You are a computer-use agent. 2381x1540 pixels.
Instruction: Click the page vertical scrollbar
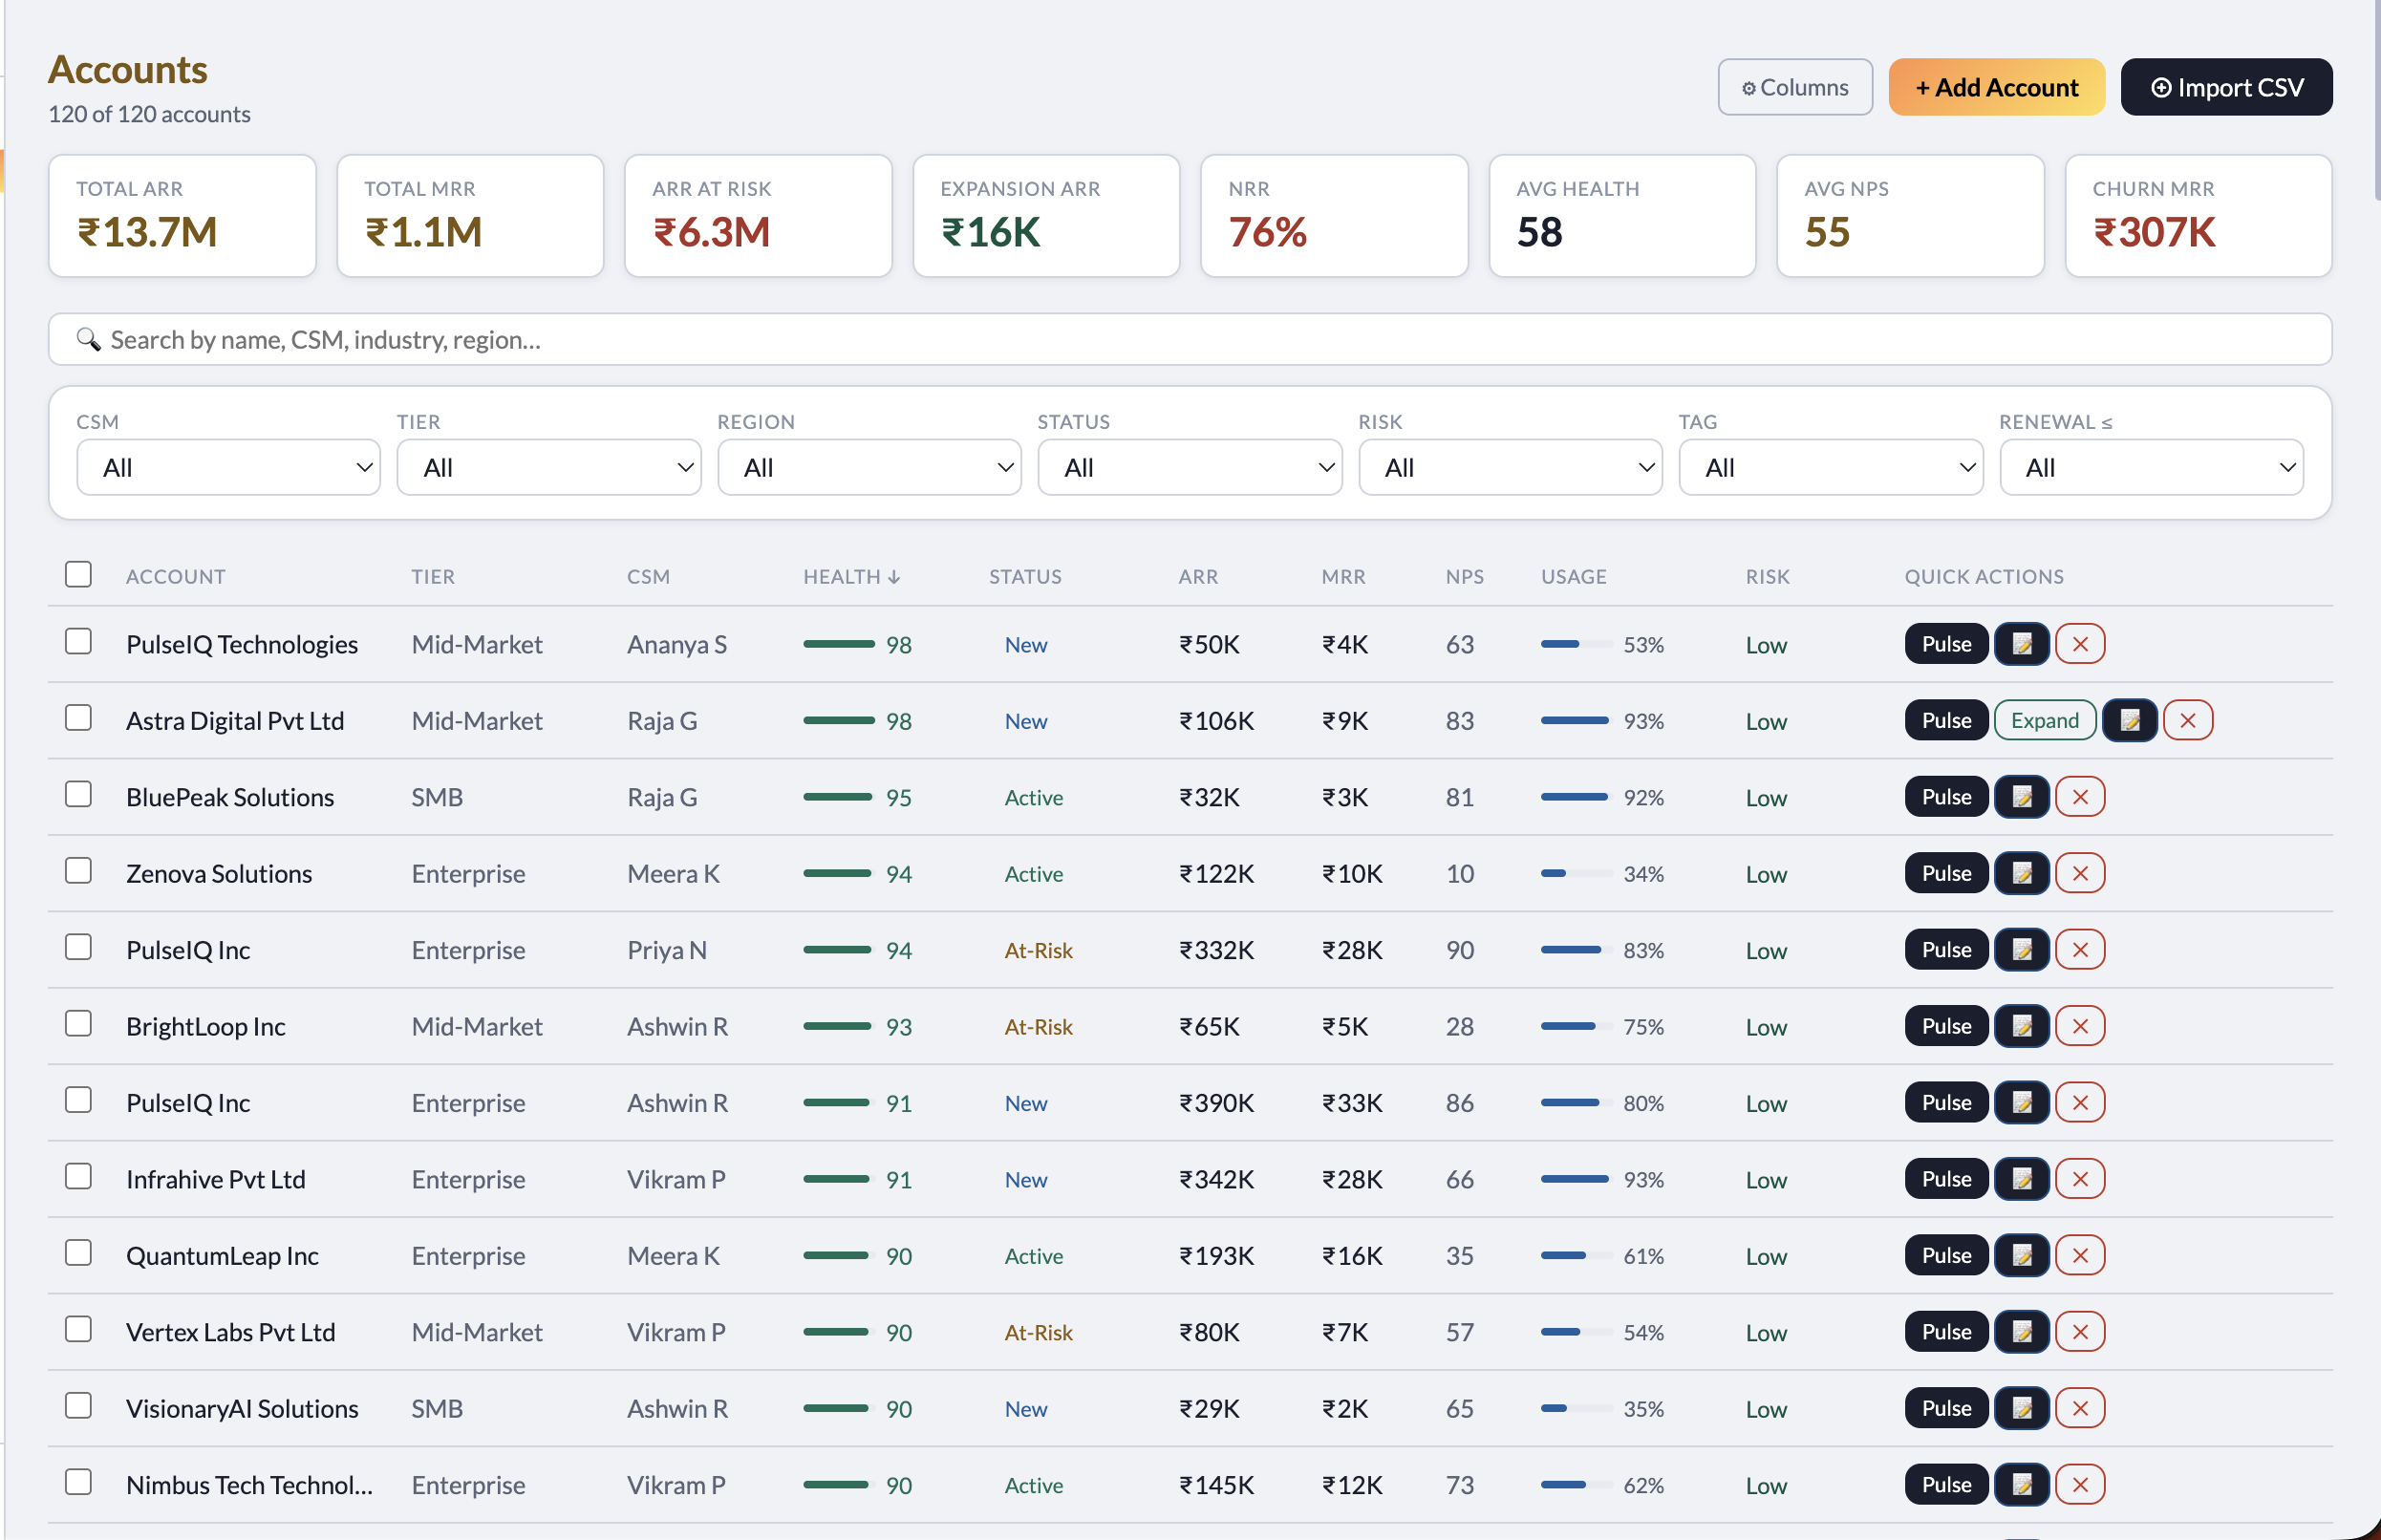[2376, 100]
